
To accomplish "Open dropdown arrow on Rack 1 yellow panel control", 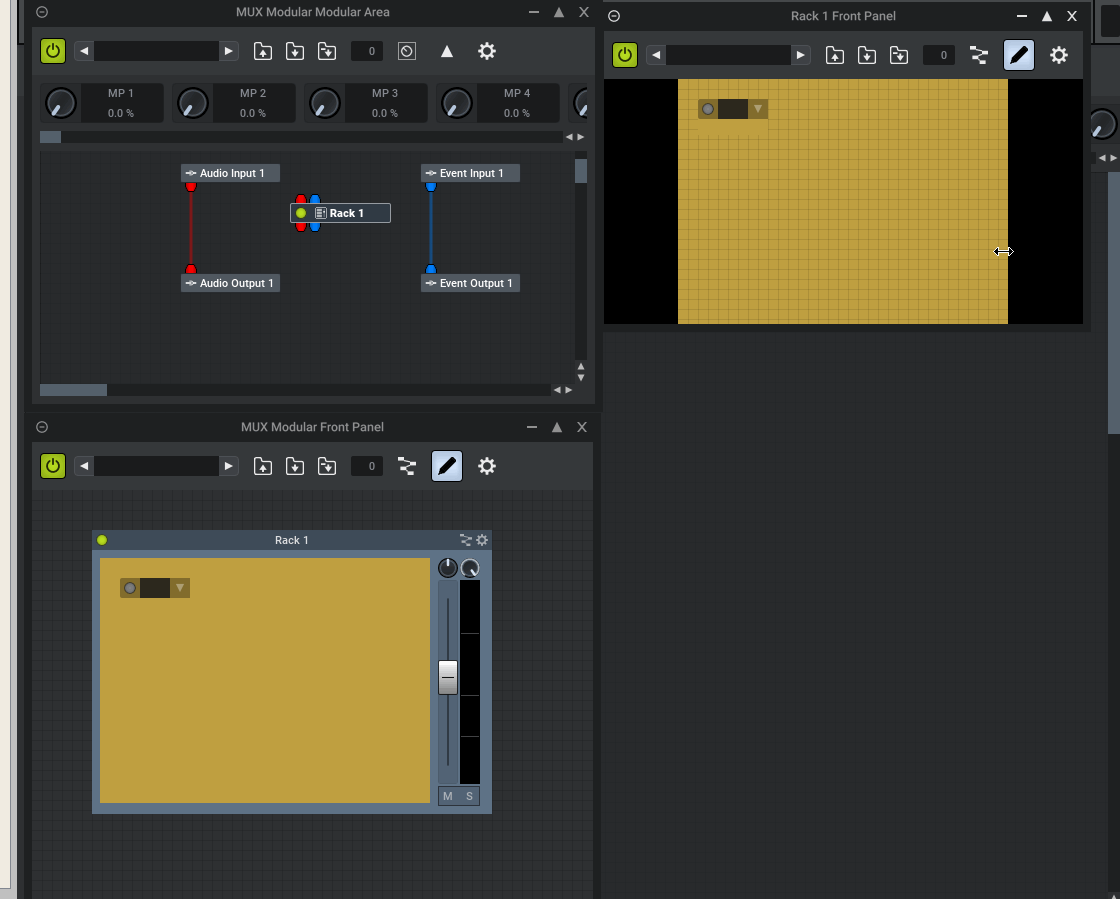I will pos(180,588).
